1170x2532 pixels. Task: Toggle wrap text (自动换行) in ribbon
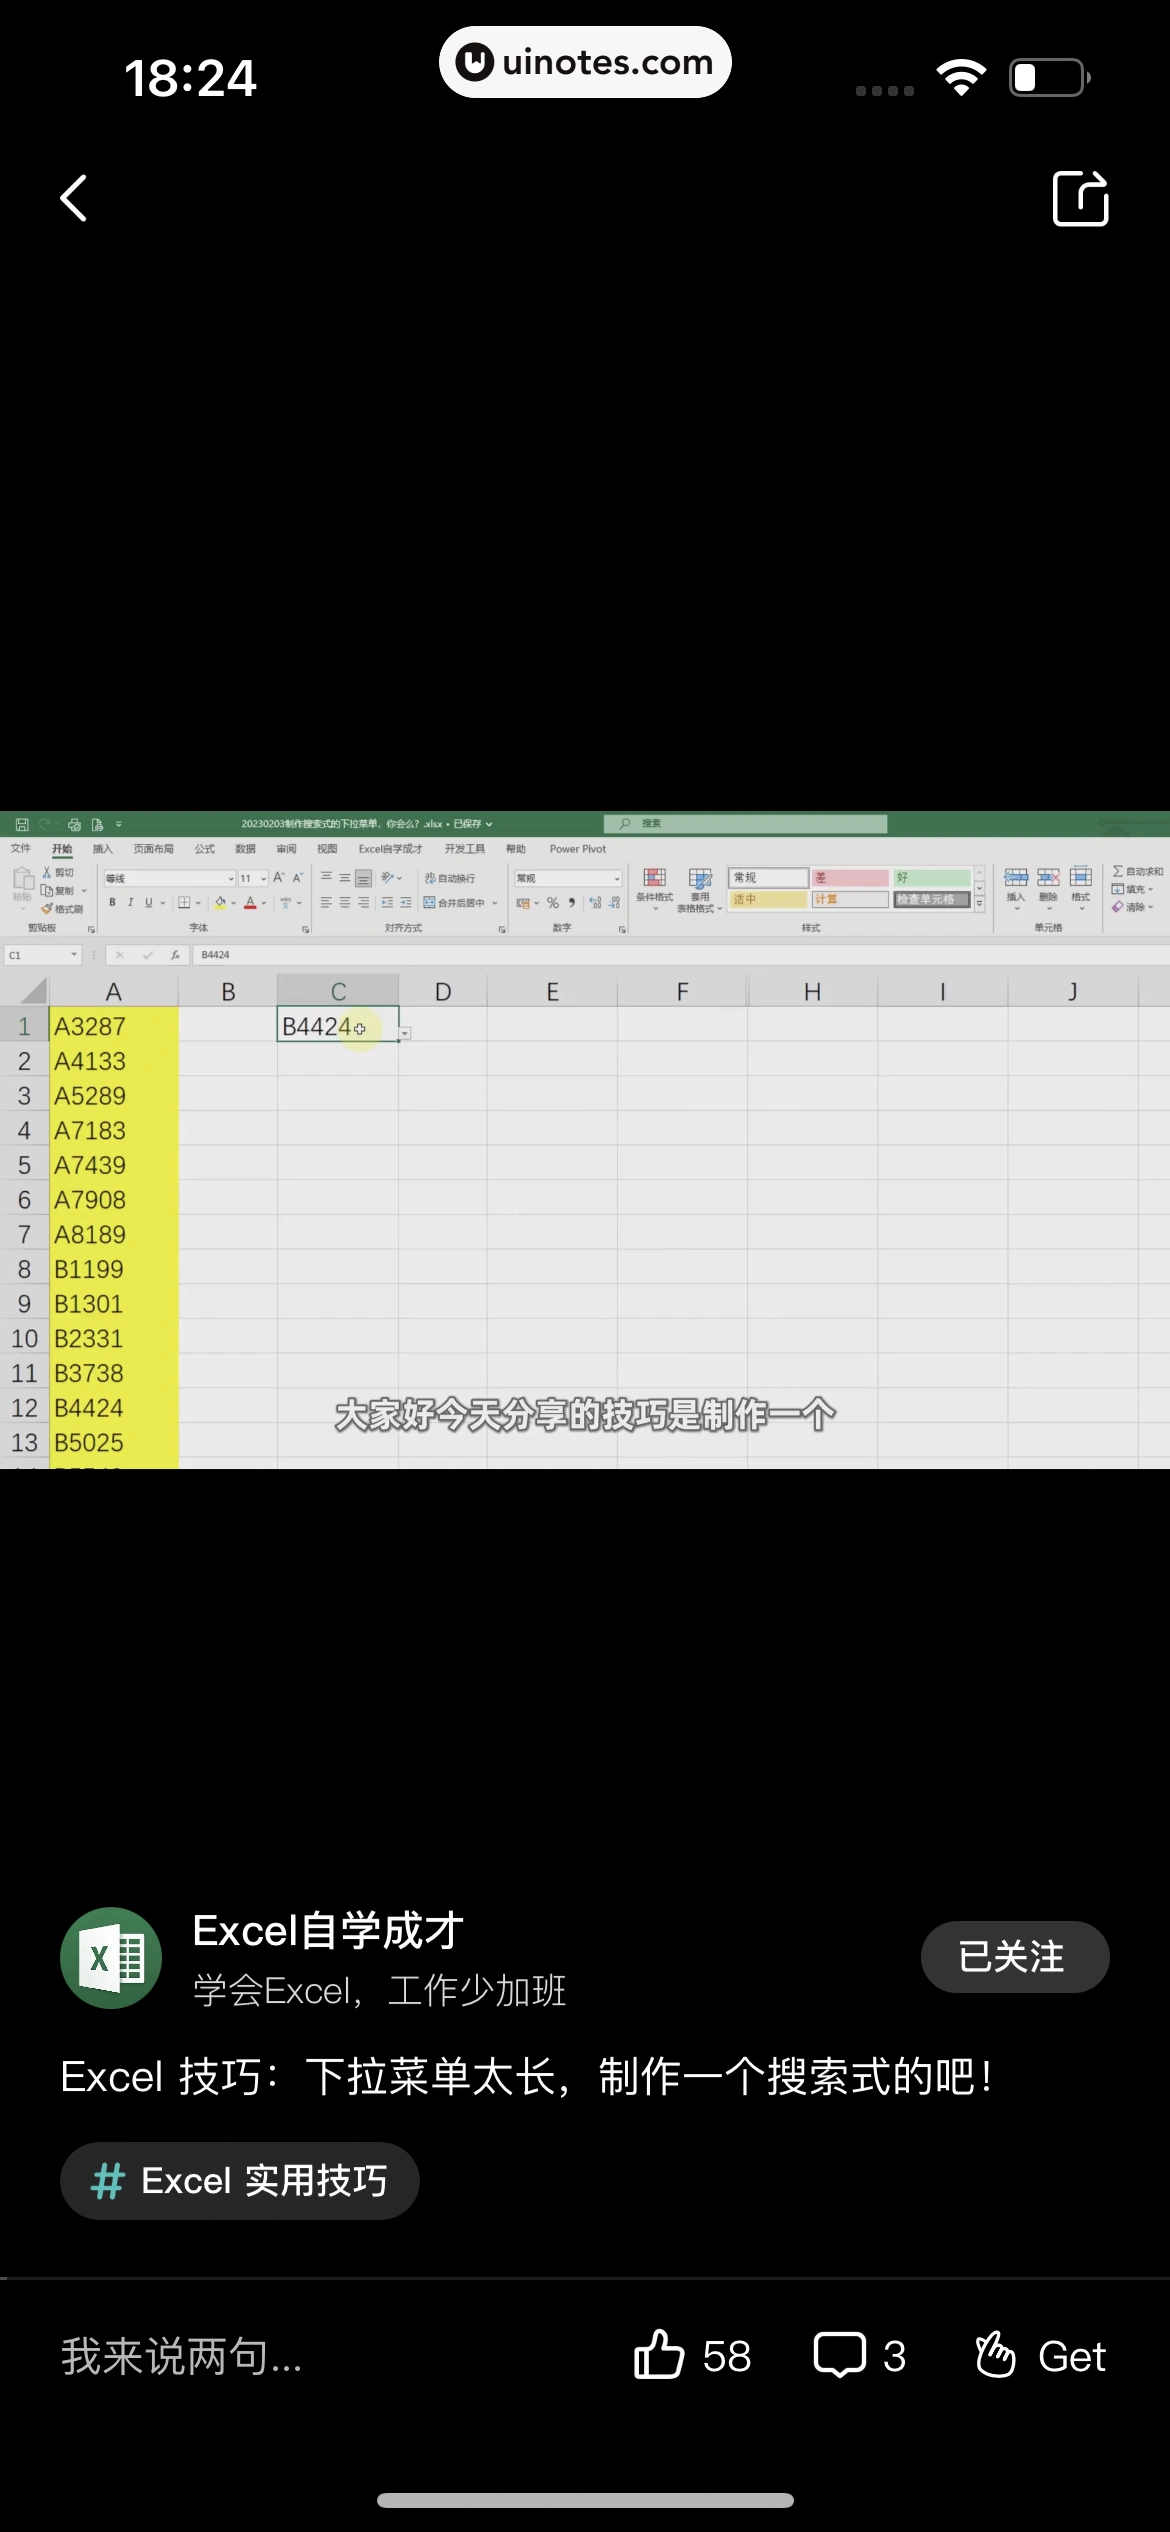tap(450, 878)
